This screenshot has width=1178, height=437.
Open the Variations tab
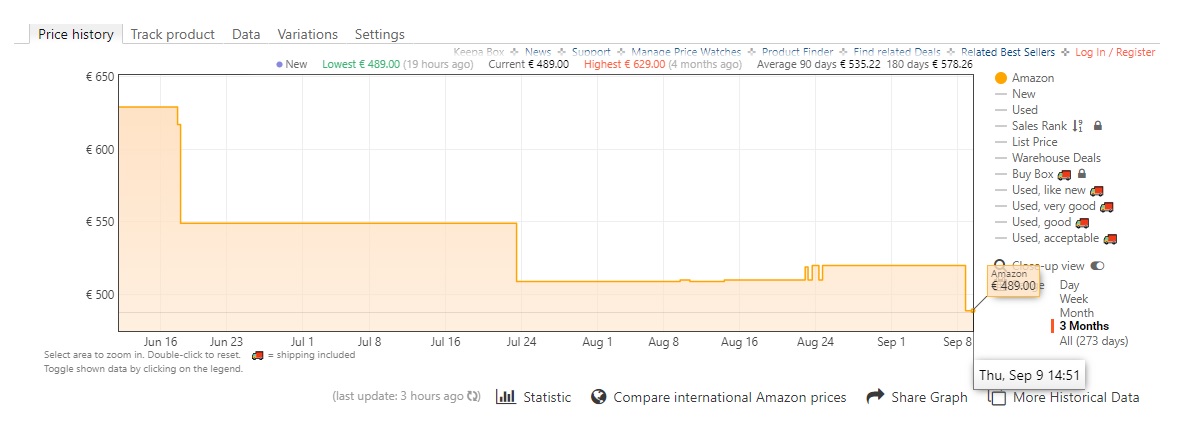point(308,34)
